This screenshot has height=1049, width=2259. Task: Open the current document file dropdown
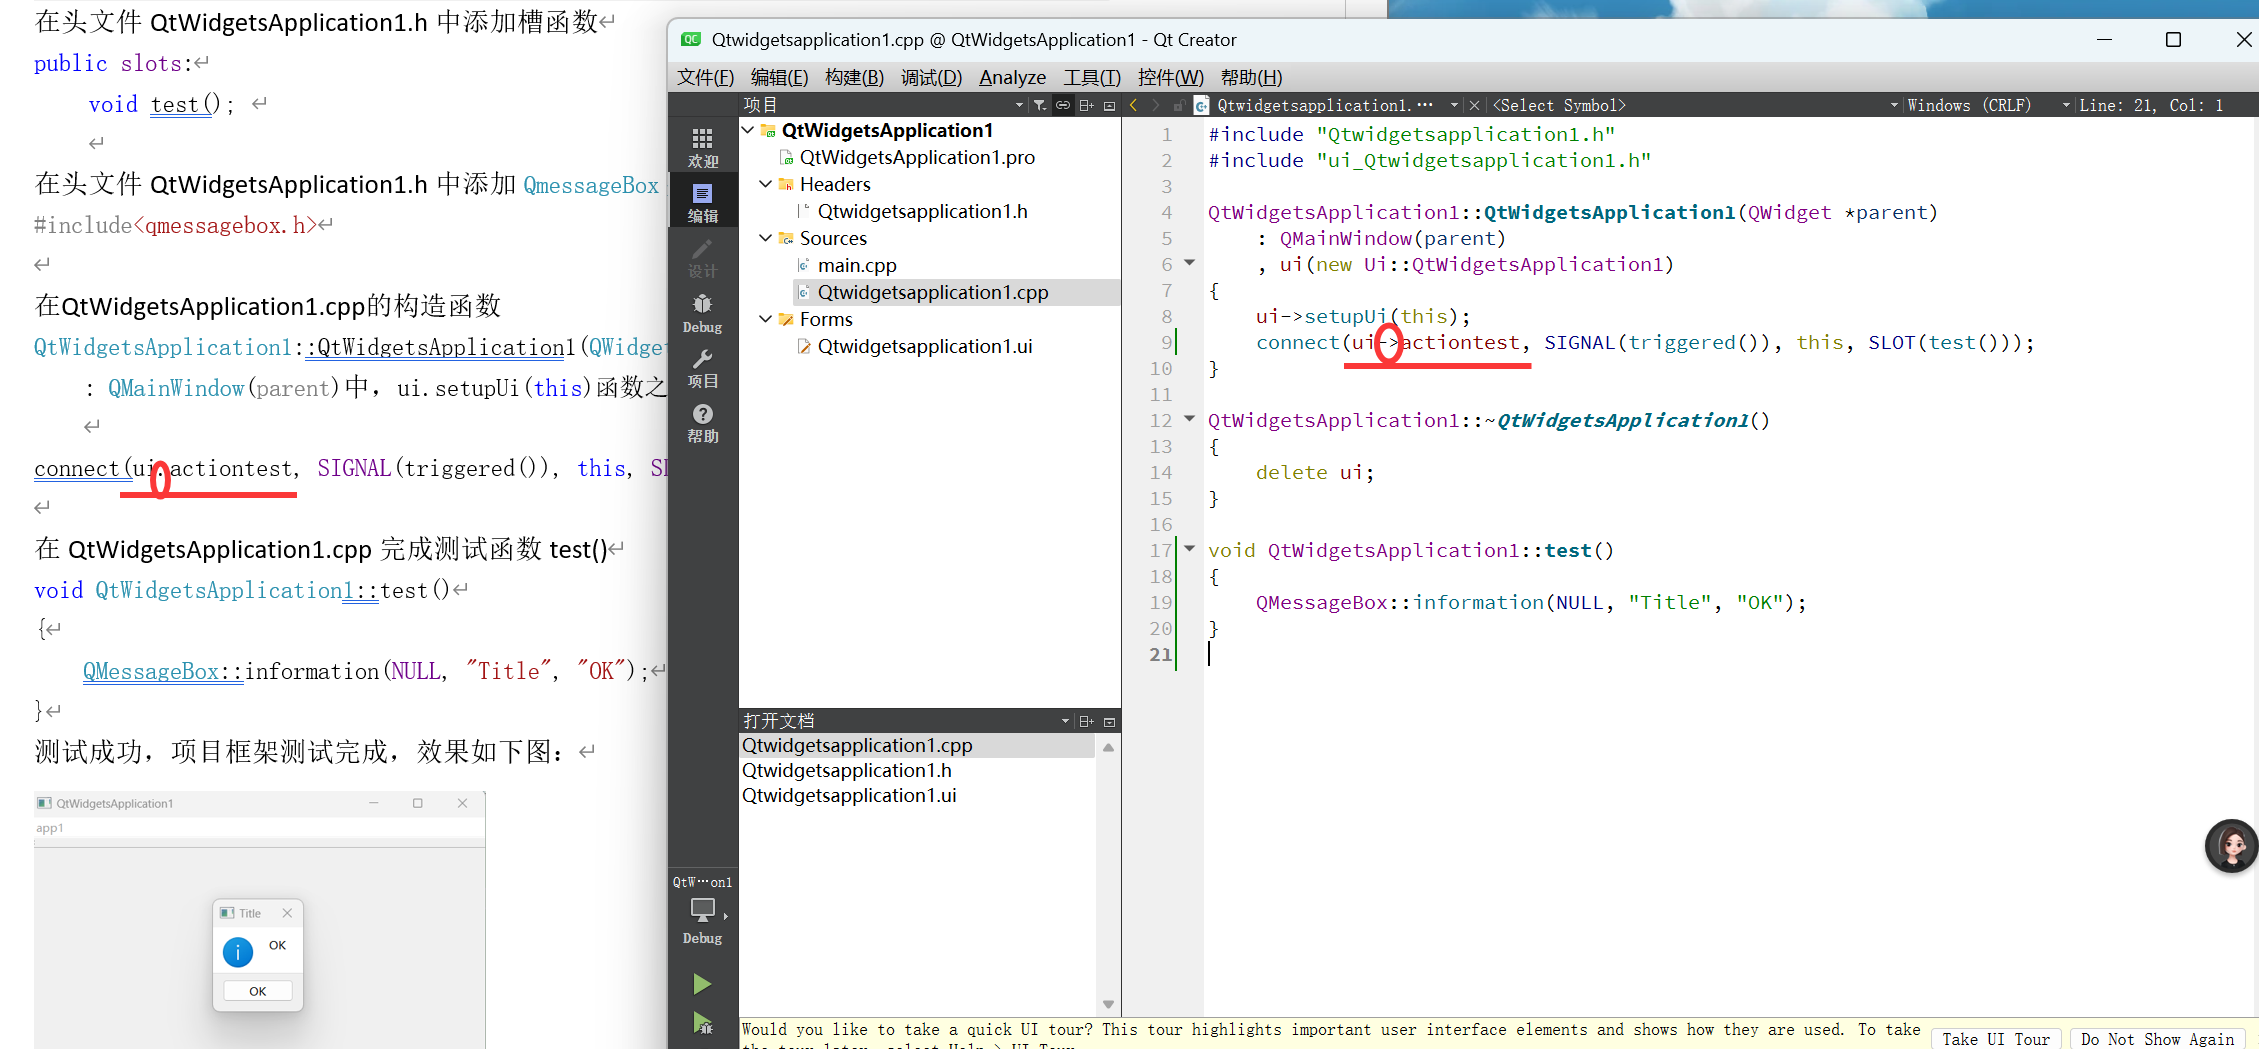coord(1453,105)
